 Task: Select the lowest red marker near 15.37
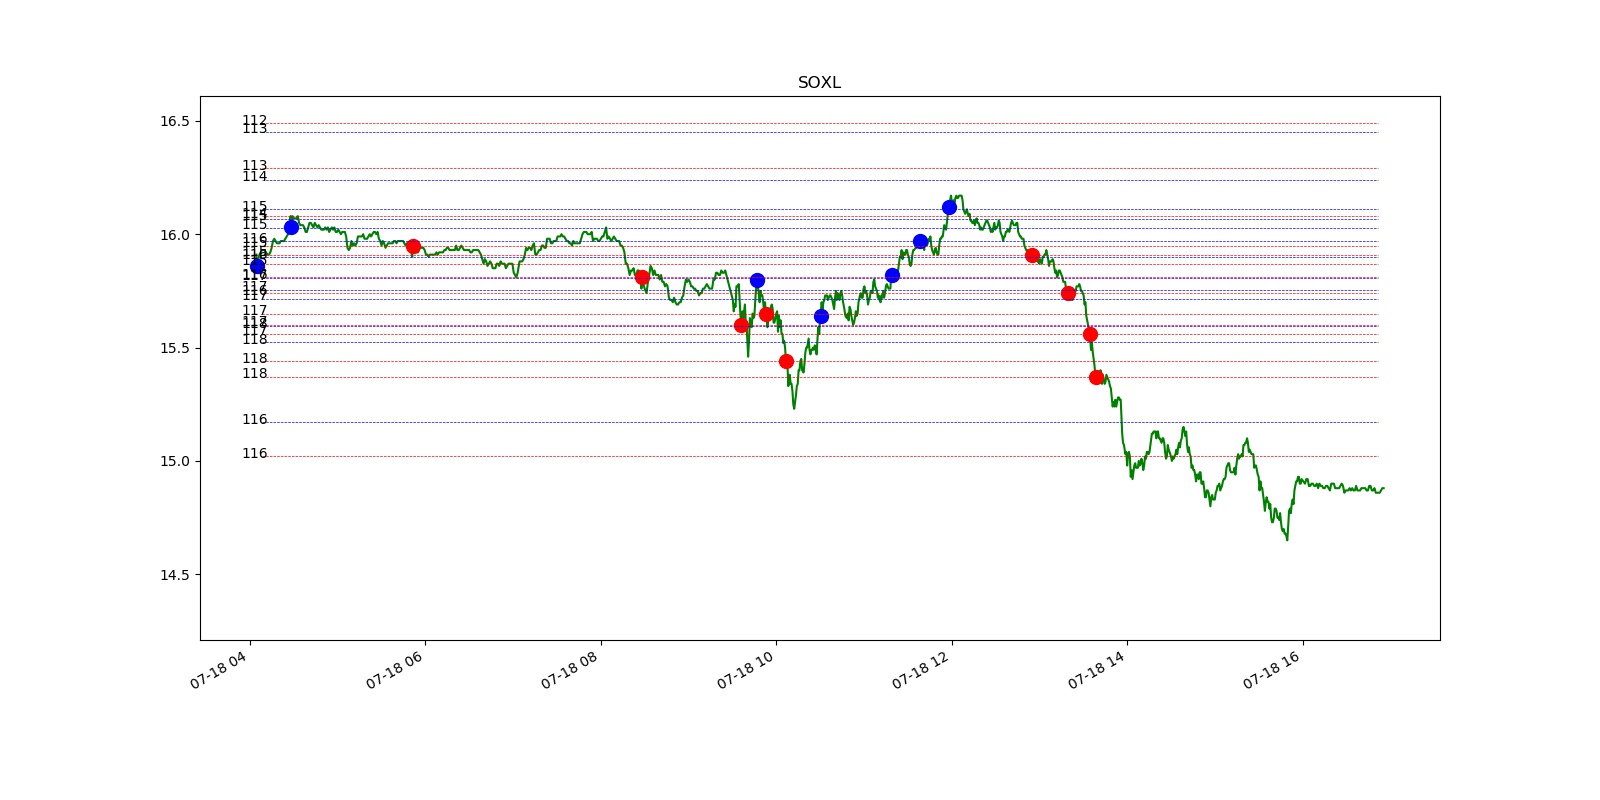(x=1096, y=377)
